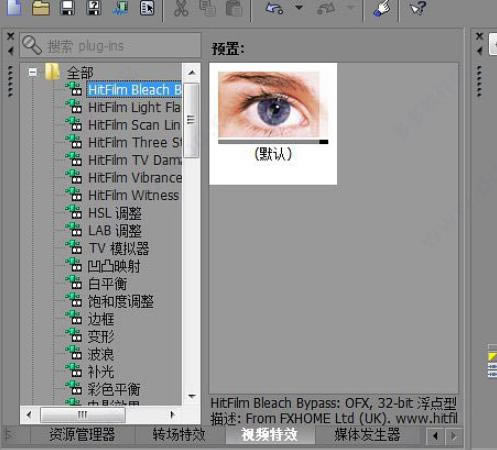Select the 边框 effect
This screenshot has width=497, height=450.
tap(101, 319)
